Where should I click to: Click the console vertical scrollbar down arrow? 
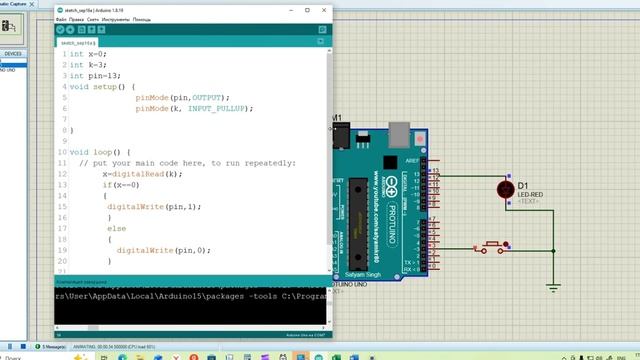click(x=329, y=322)
